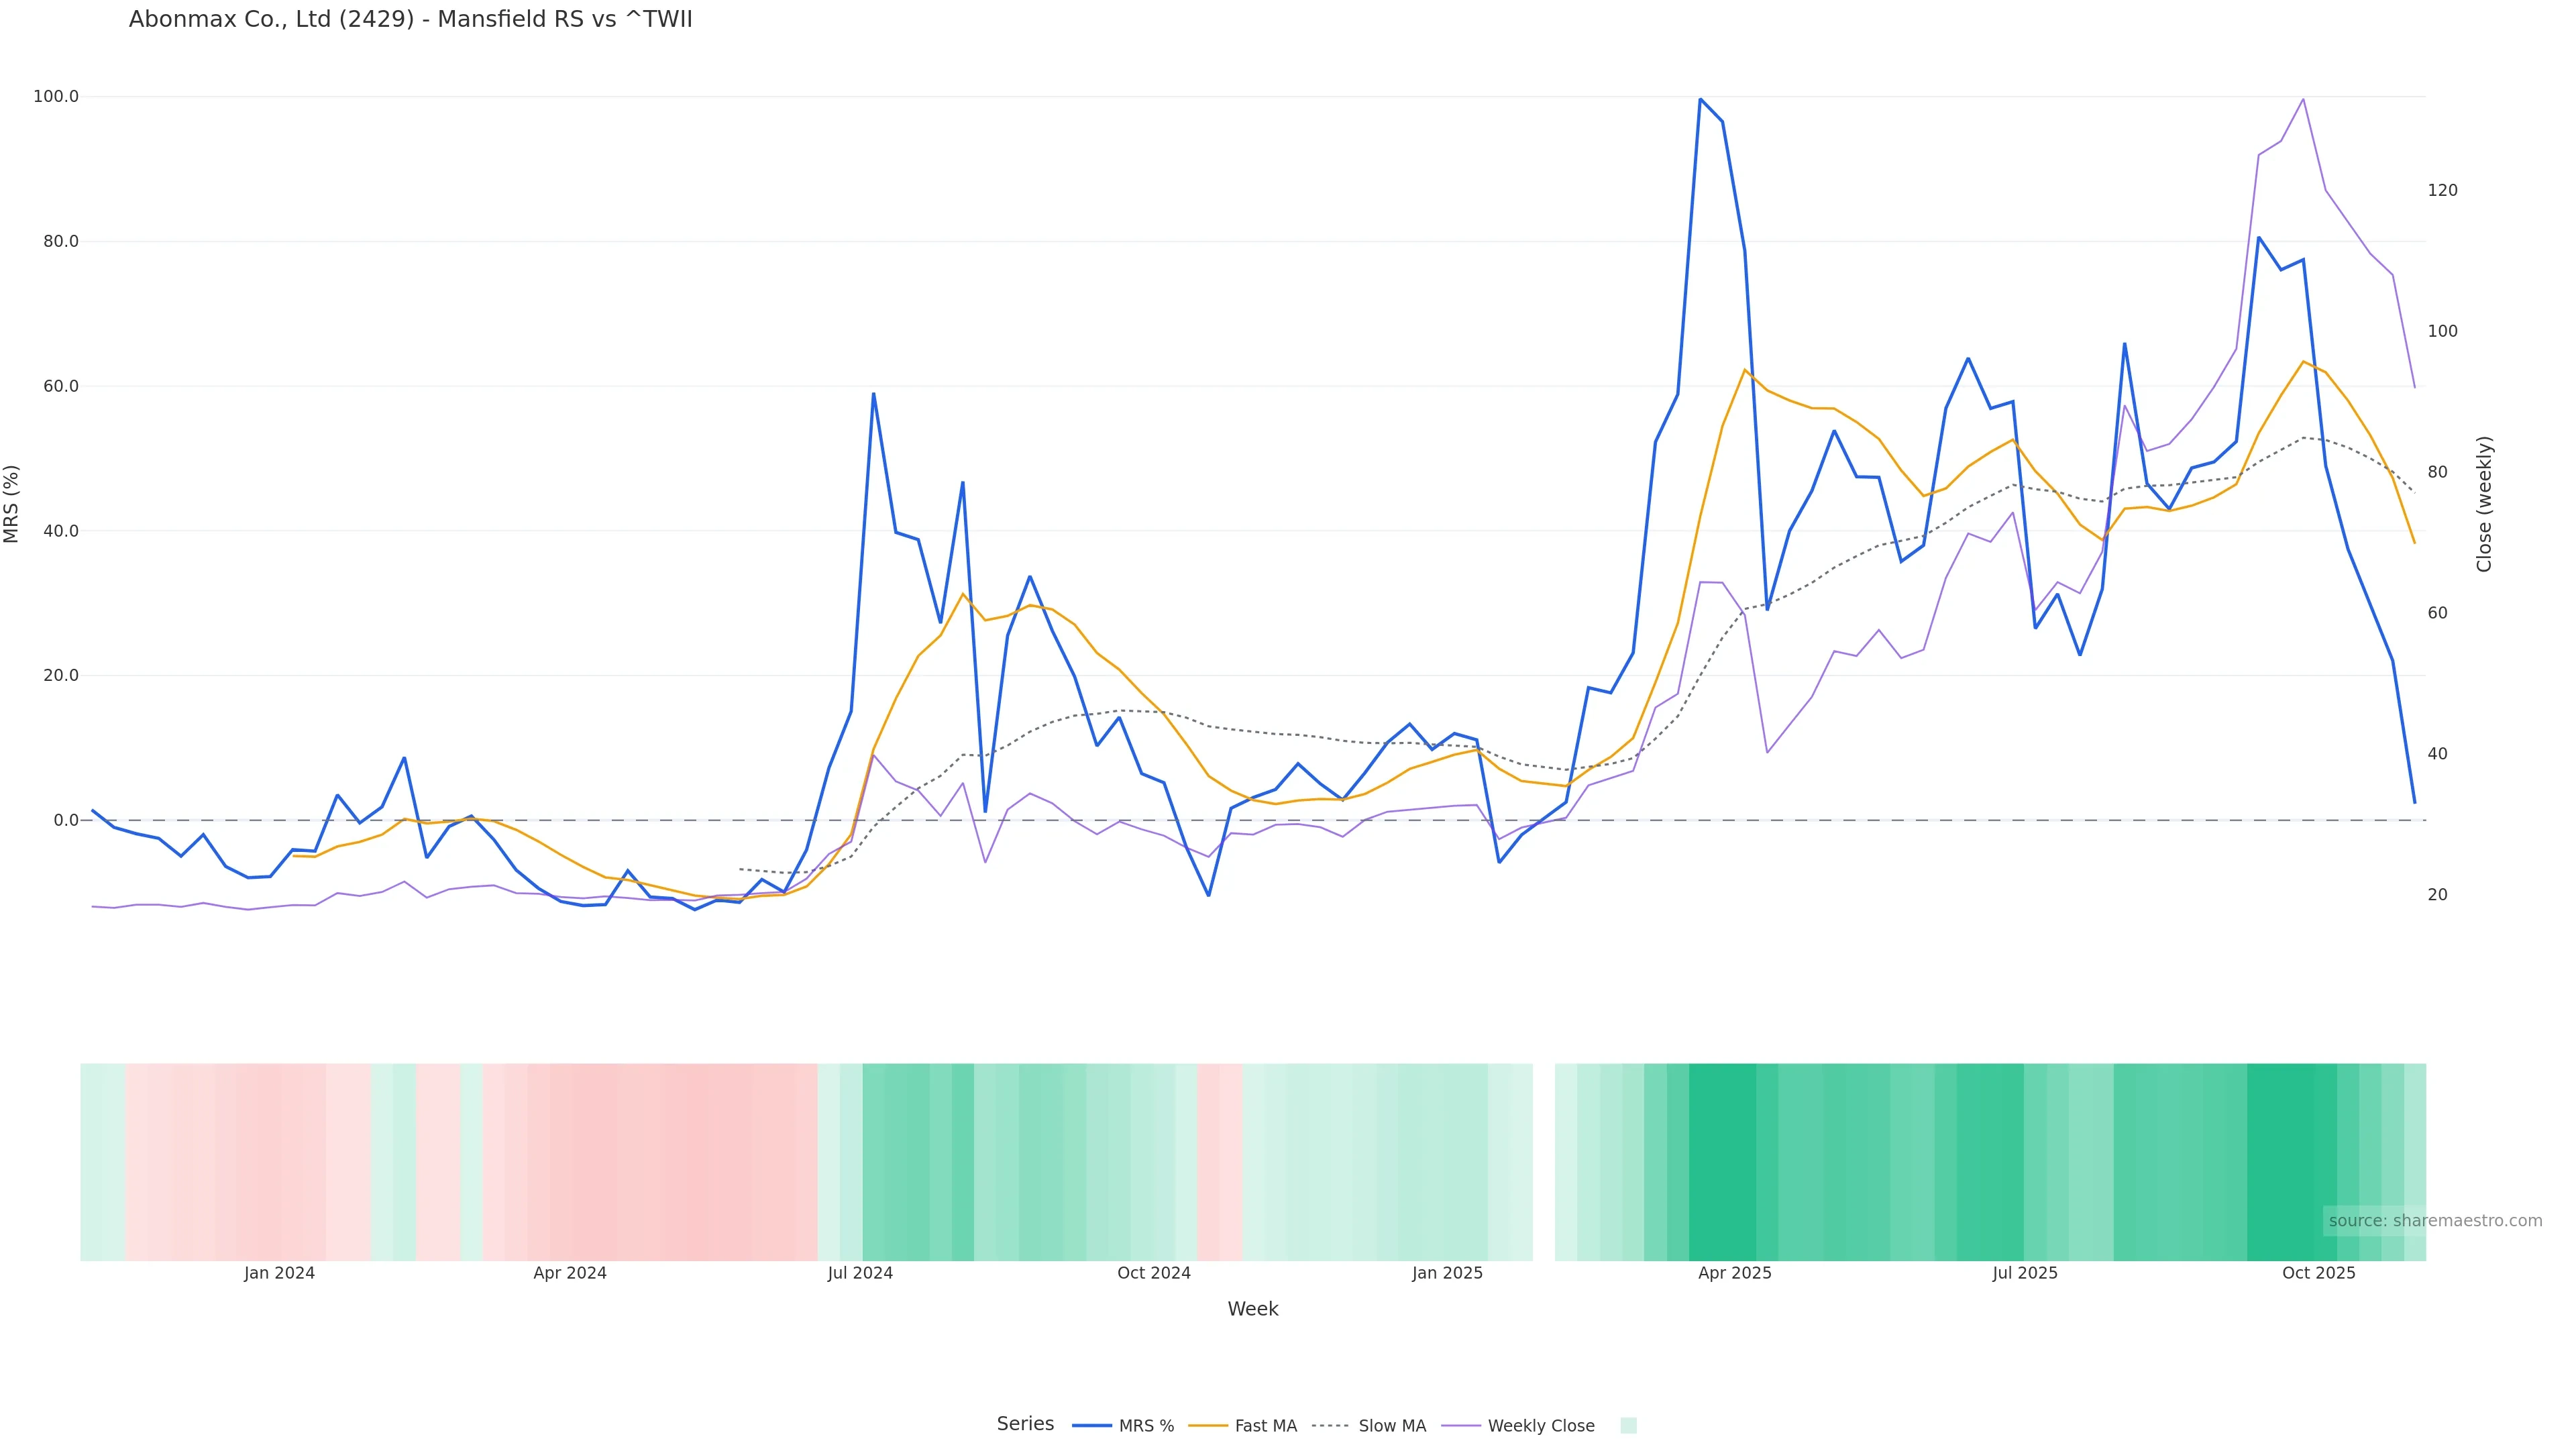Click the 100.0 MRS y-axis tick label
Image resolution: width=2576 pixels, height=1449 pixels.
56,97
